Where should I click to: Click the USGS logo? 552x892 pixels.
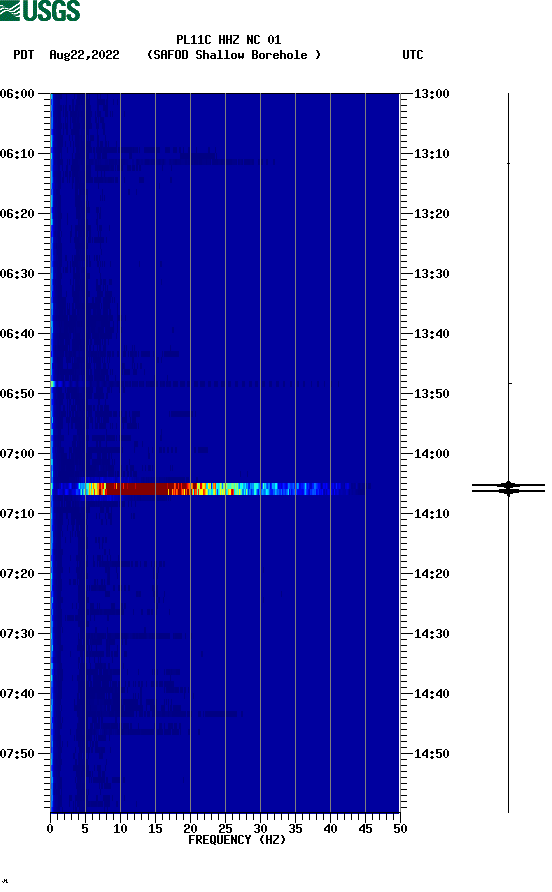(40, 10)
